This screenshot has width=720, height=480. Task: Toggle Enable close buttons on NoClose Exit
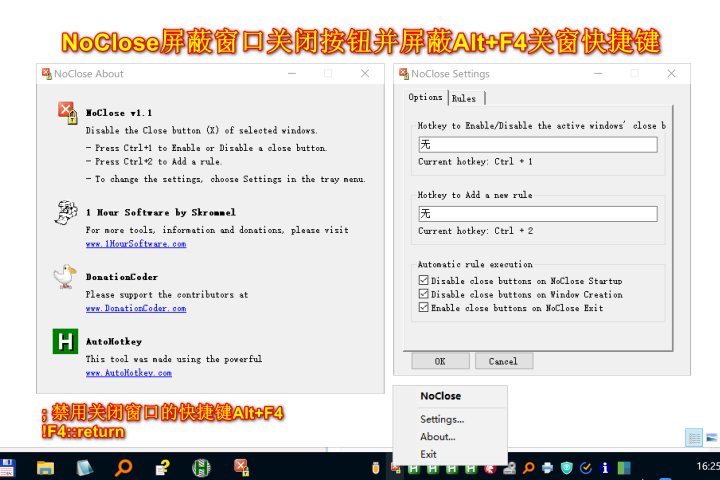tap(423, 307)
